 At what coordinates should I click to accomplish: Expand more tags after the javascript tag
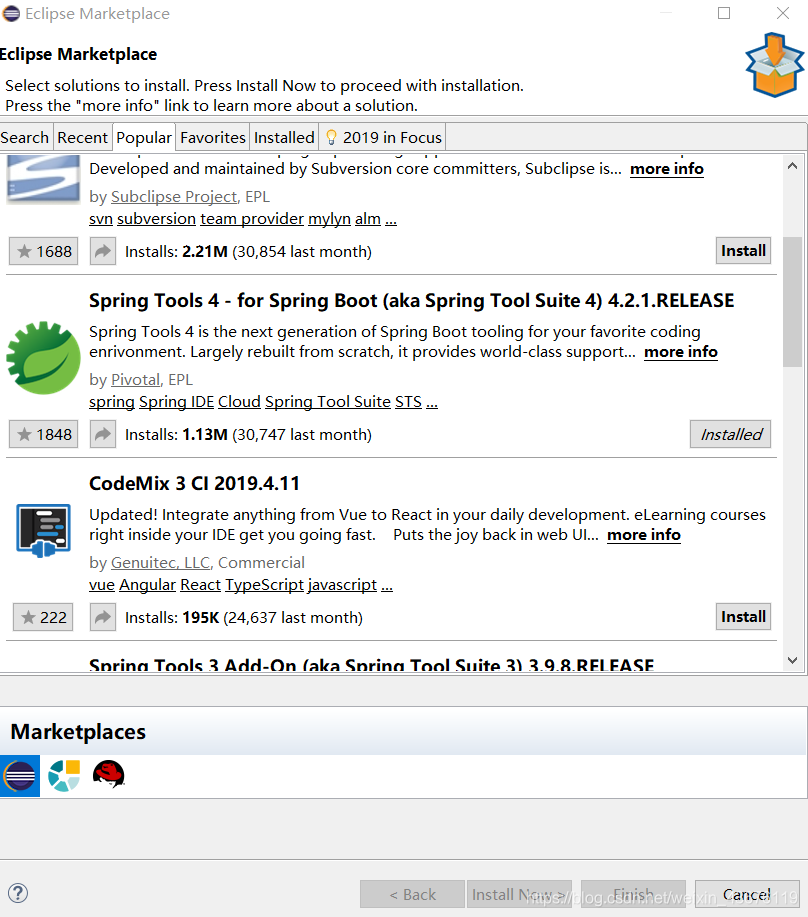pos(387,587)
